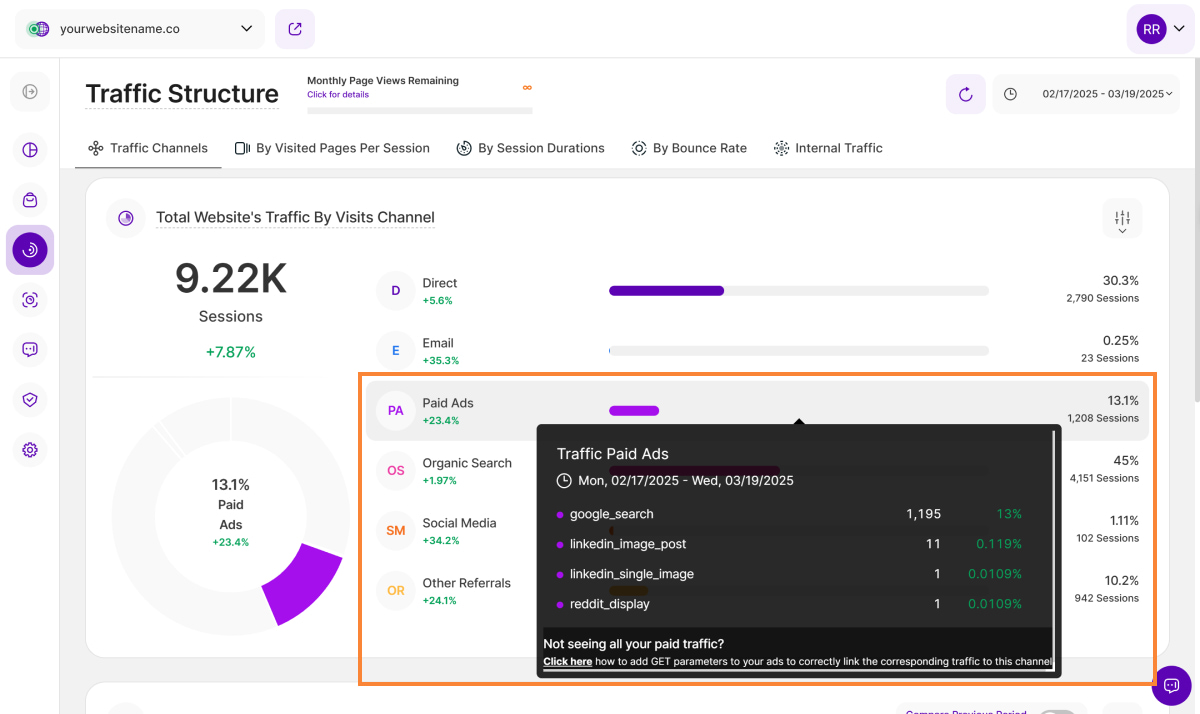
Task: Expand the collapsed sidebar arrow icon
Action: coord(30,92)
